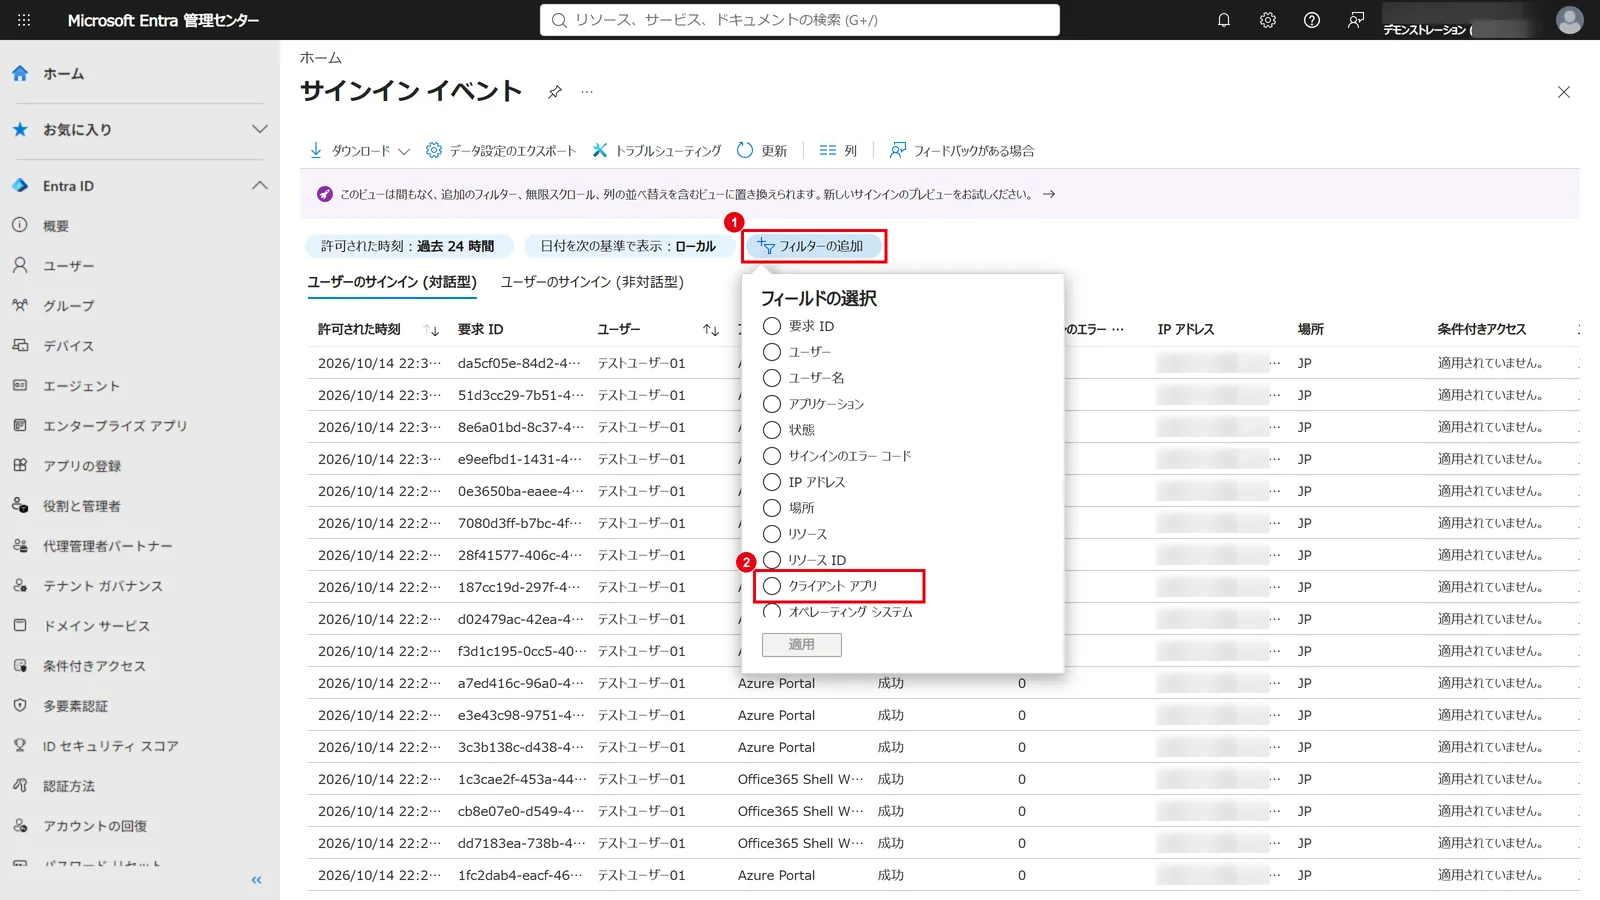Pin the サインイン イベント page
The image size is (1600, 900).
click(x=555, y=92)
